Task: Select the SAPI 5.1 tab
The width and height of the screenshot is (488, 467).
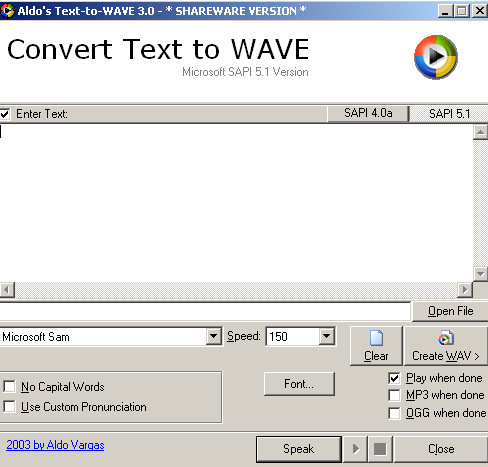Action: [449, 114]
